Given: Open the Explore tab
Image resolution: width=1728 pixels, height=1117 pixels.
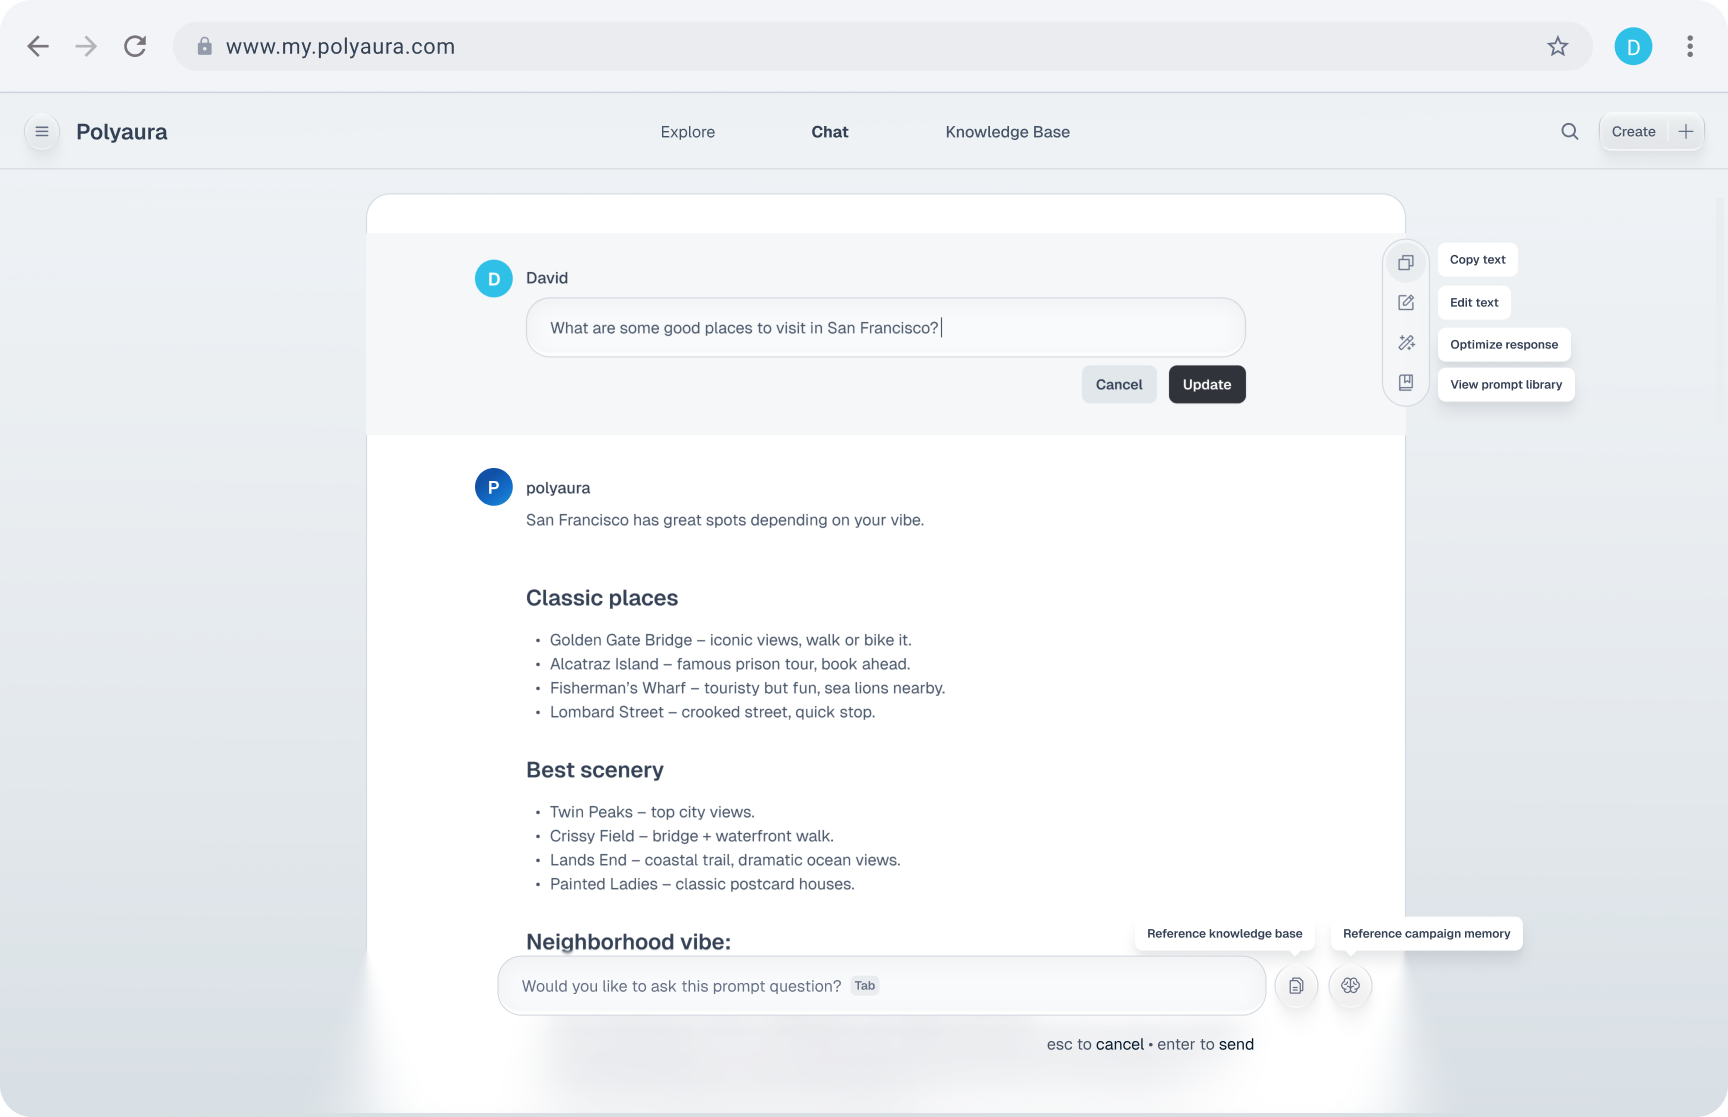Looking at the screenshot, I should pyautogui.click(x=688, y=132).
